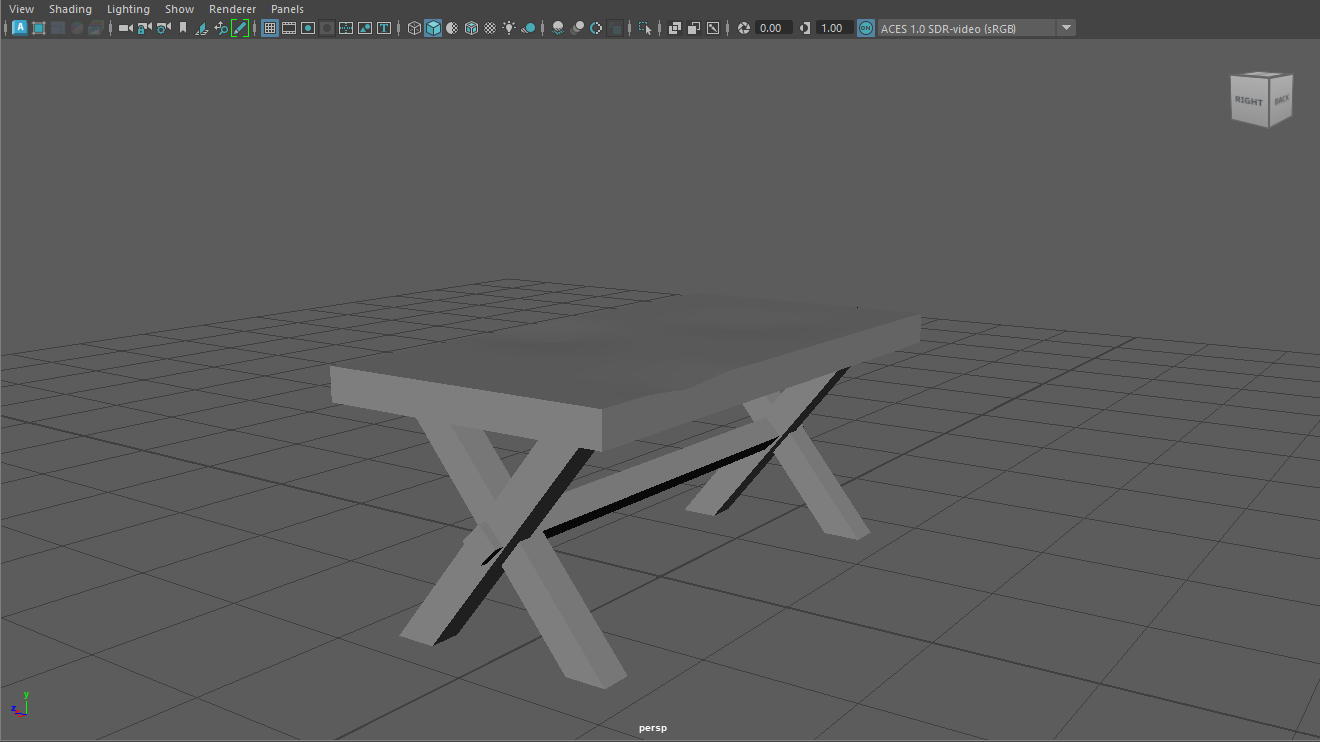Click the 2D Pan/Zoom icon
Viewport: 1320px width, 742px height.
[221, 28]
